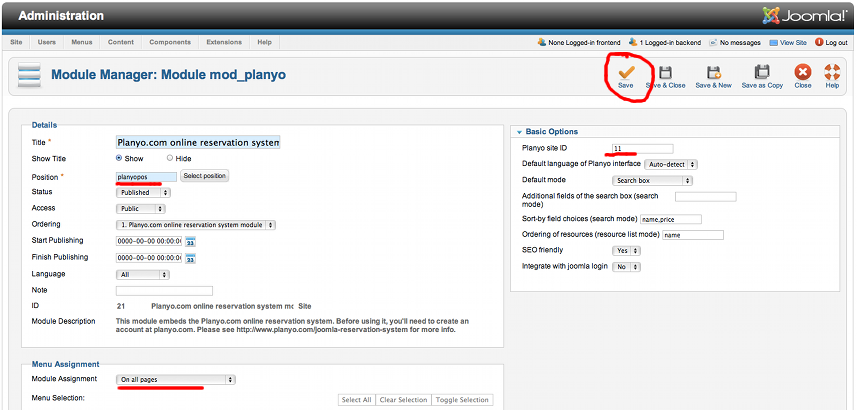The height and width of the screenshot is (410, 857).
Task: Click the Menu Selection: label
Action: [x=58, y=398]
